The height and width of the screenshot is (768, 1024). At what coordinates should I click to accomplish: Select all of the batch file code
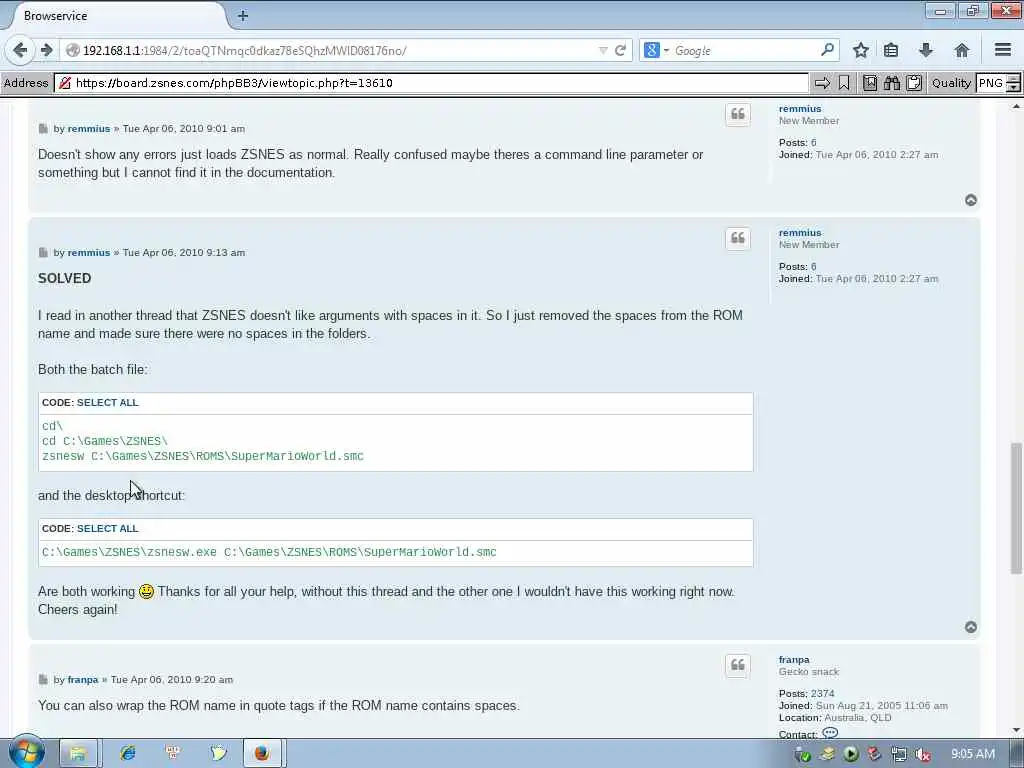(108, 402)
